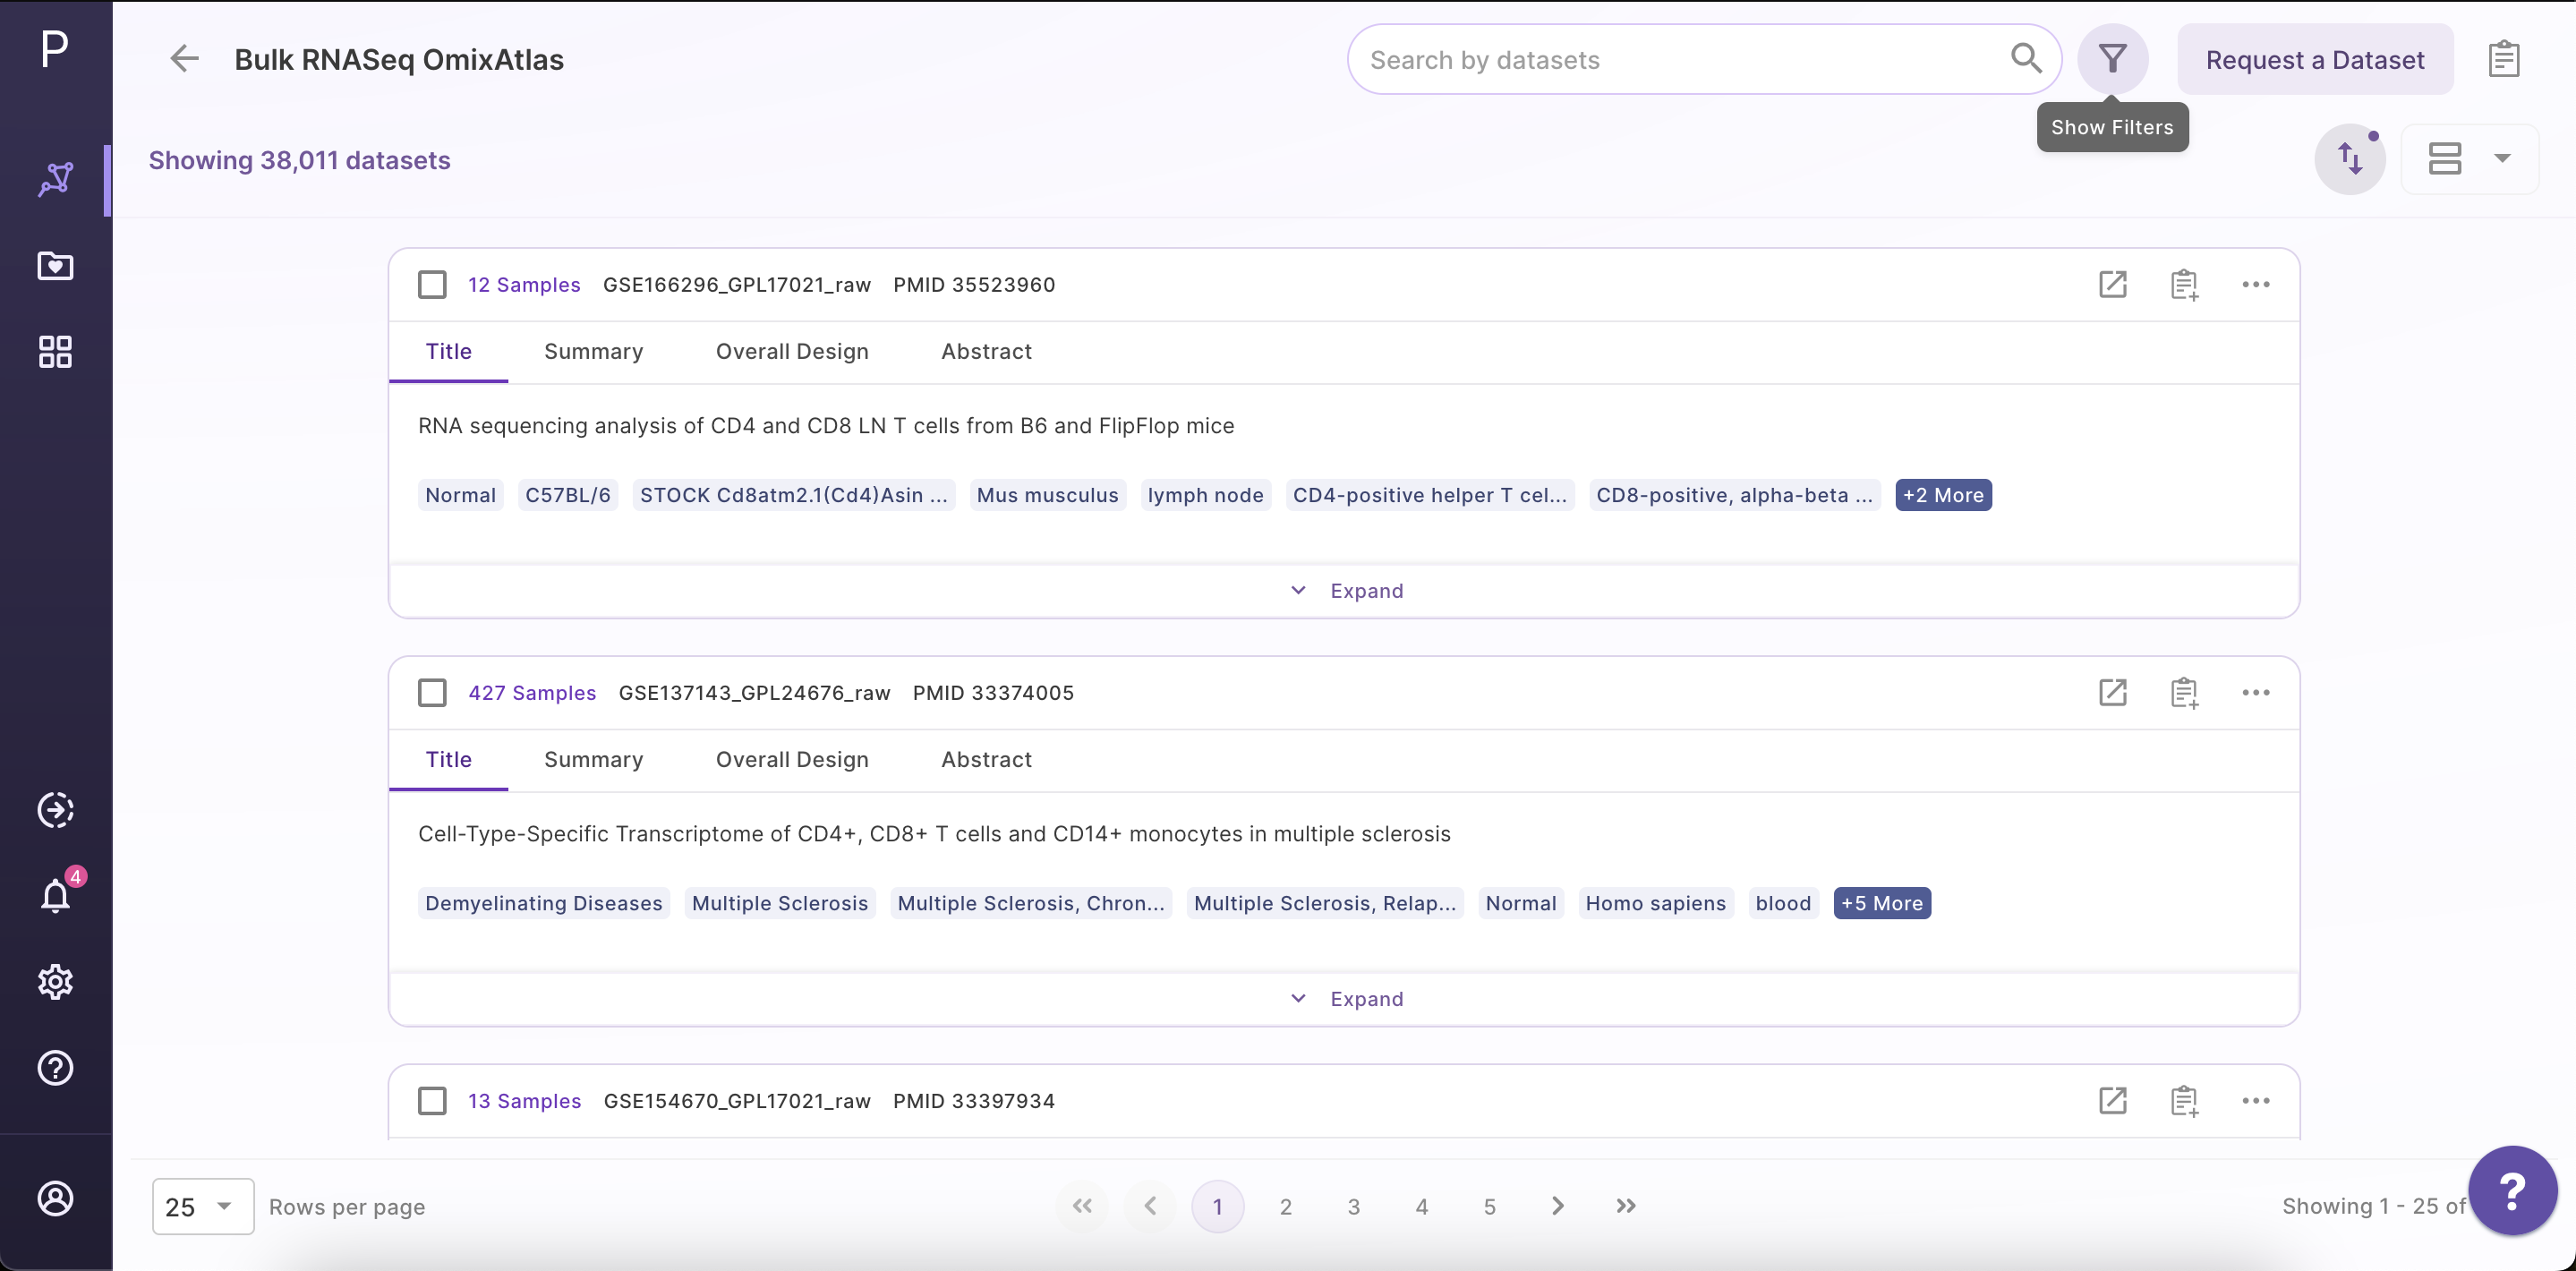Switch to Abstract tab on GSE137143 card

986,759
